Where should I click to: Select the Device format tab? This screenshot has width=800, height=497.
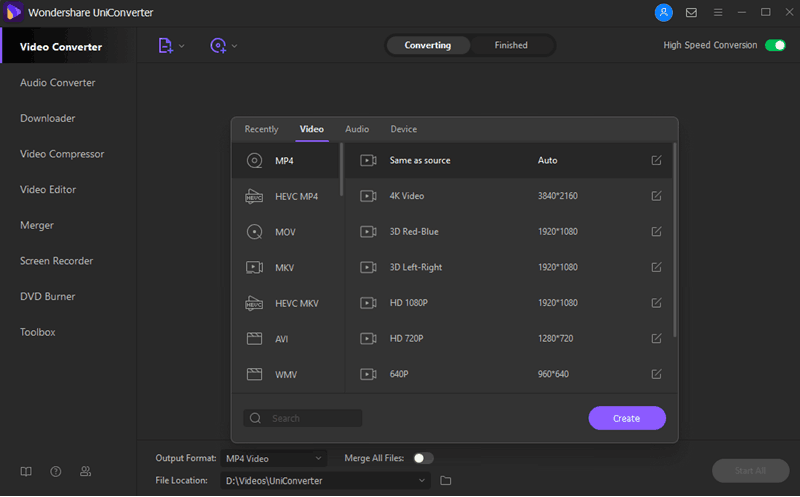(404, 129)
